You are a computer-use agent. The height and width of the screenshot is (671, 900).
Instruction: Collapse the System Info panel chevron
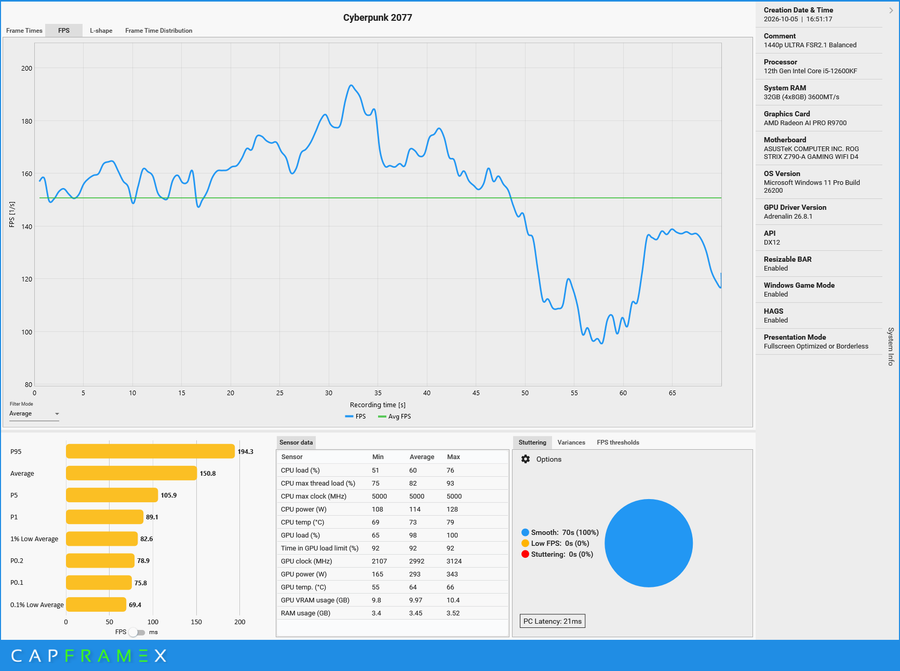point(891,10)
